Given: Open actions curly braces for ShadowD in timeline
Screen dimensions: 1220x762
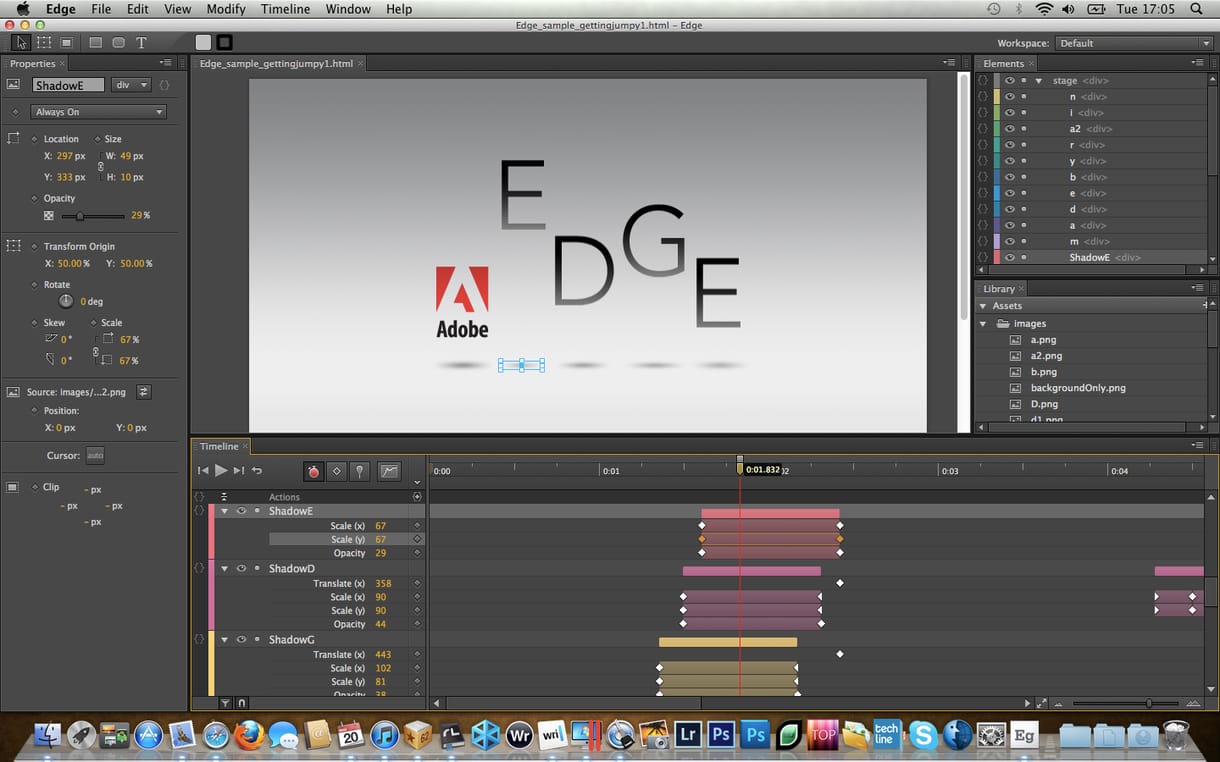Looking at the screenshot, I should pyautogui.click(x=199, y=568).
